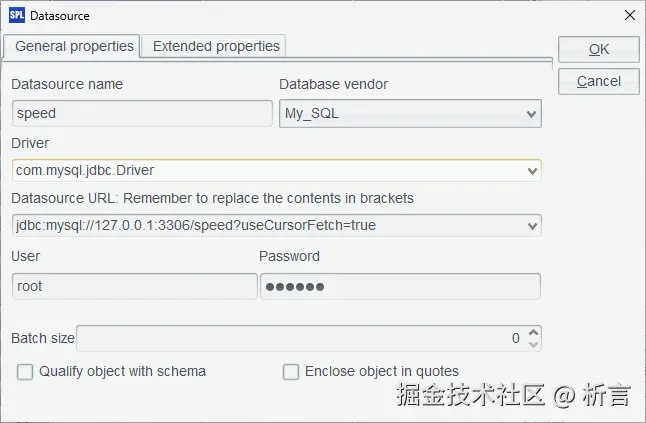
Task: Click the Batch size number field
Action: [x=300, y=339]
